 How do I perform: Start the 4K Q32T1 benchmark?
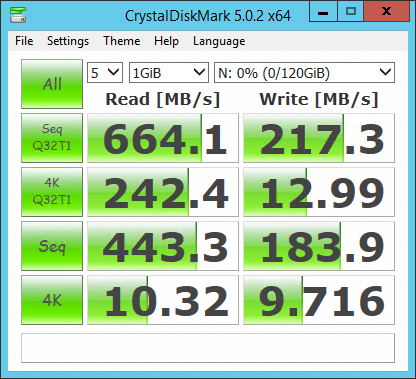click(52, 192)
